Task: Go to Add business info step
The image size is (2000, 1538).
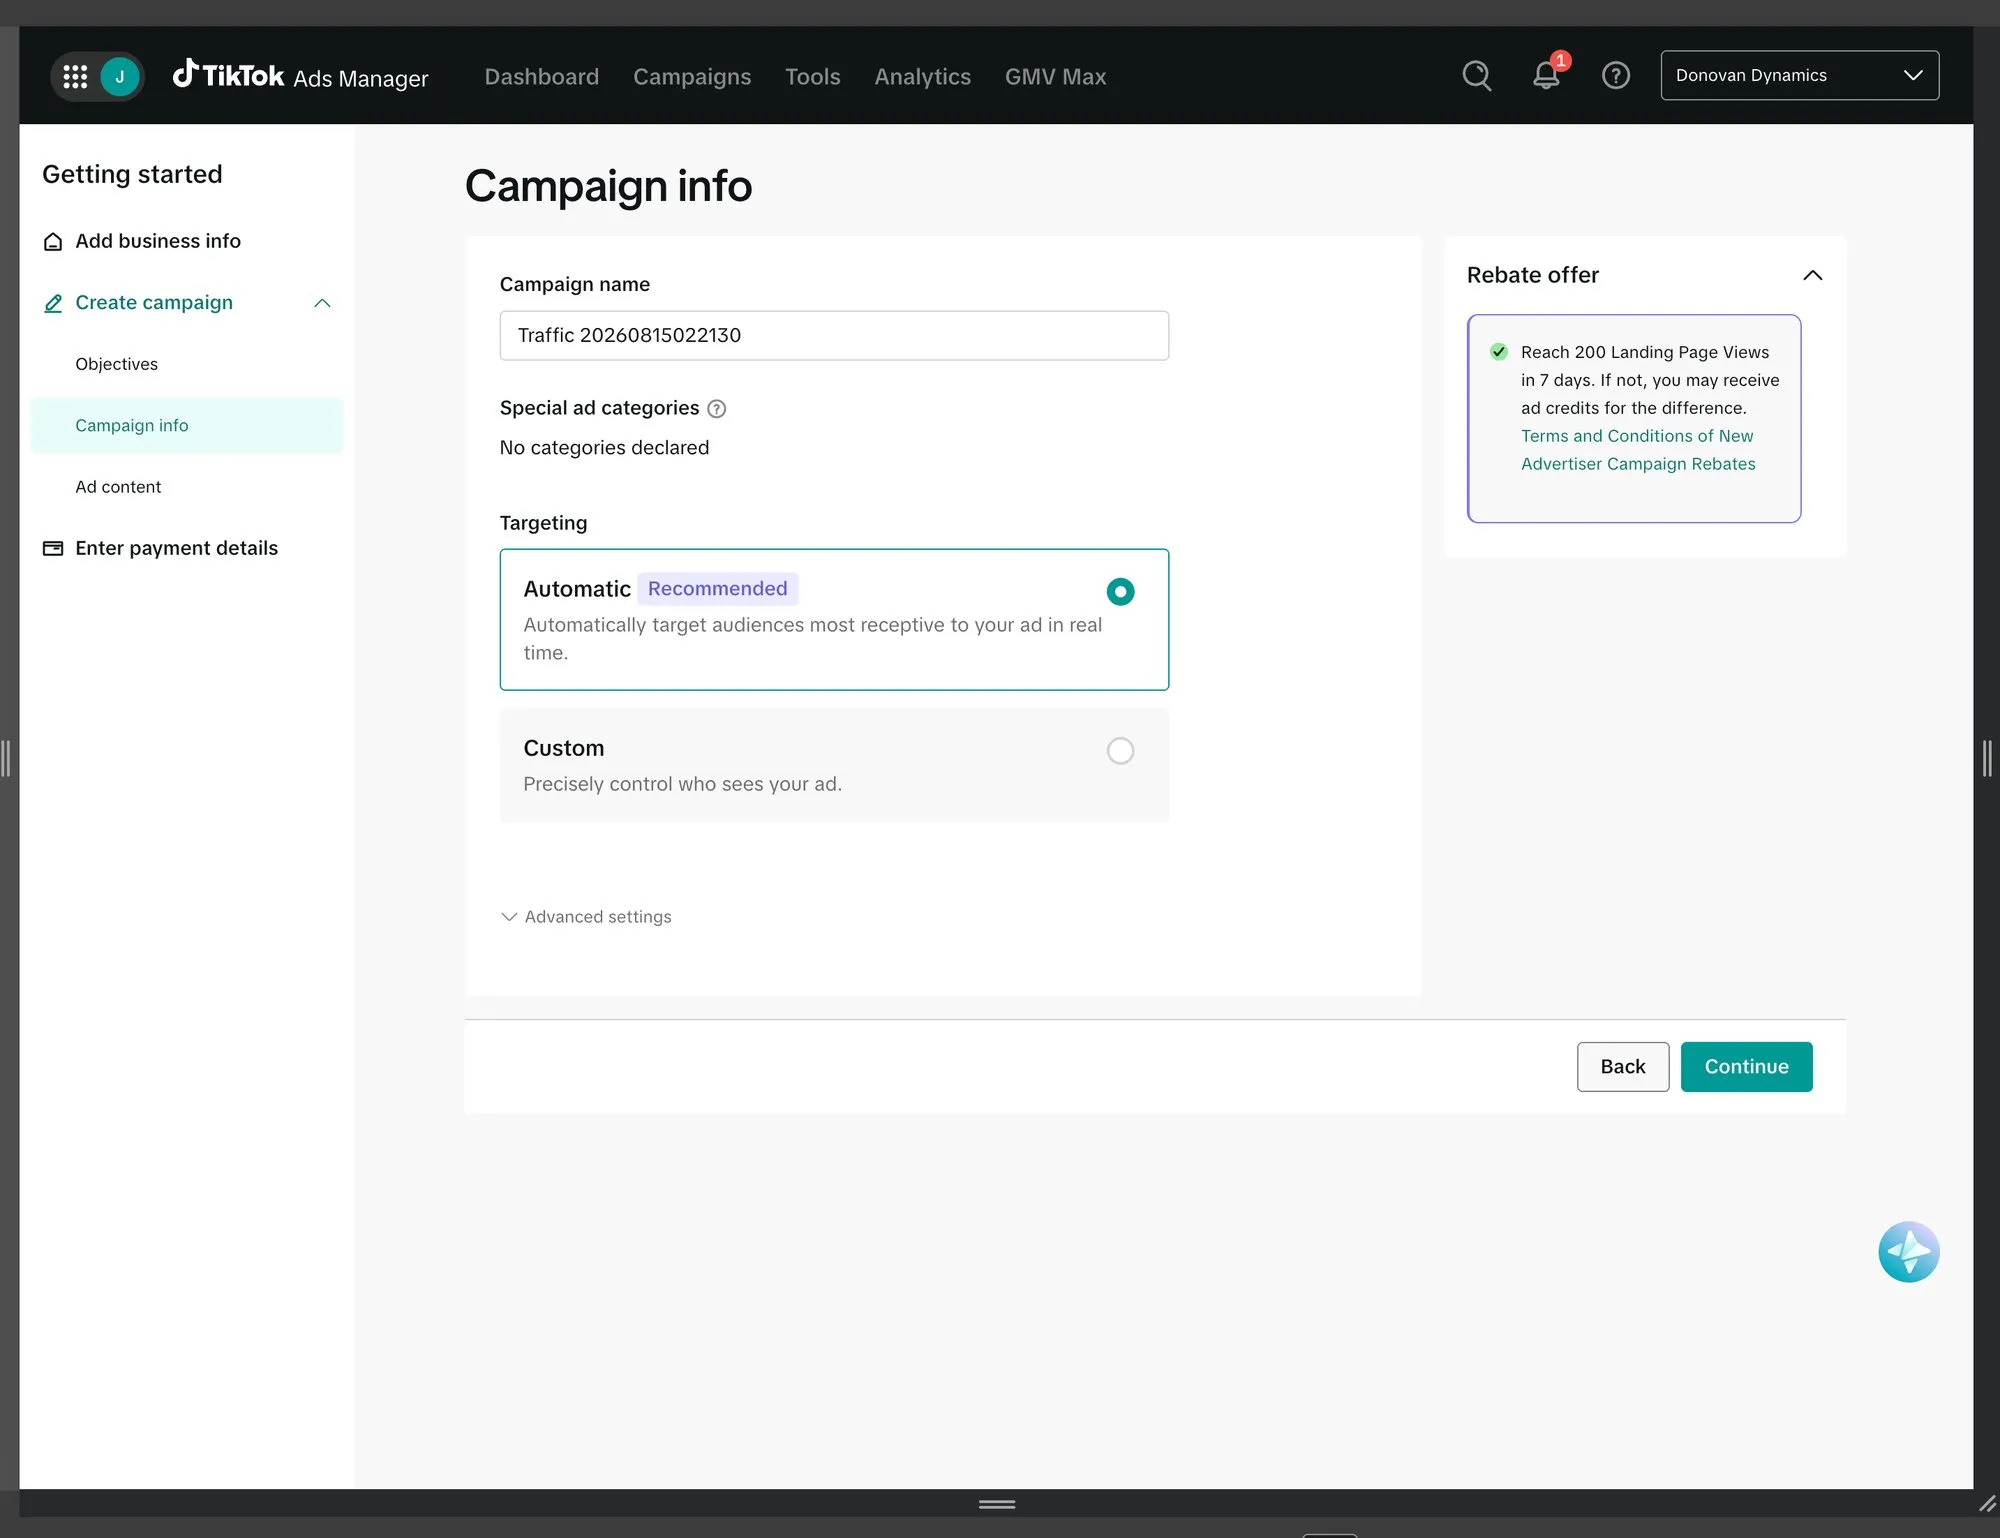Action: point(142,241)
